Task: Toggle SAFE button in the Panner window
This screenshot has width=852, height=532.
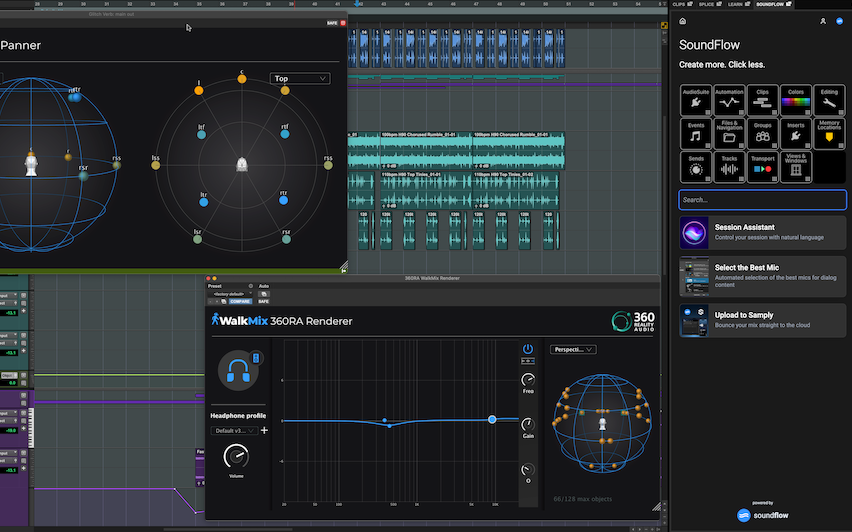Action: [x=332, y=22]
